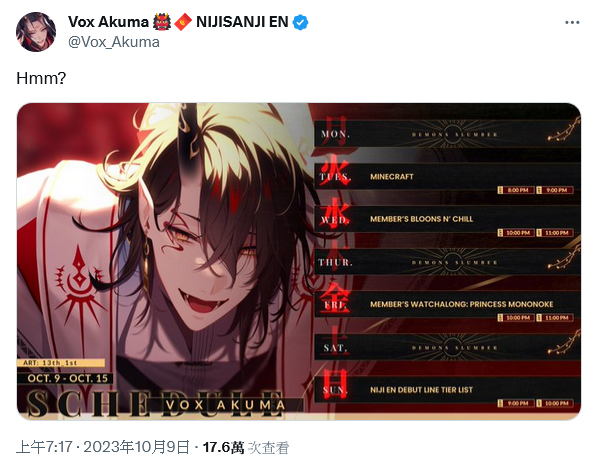The height and width of the screenshot is (473, 598).
Task: Click the OCT. 9 - OCT. 15 date label
Action: click(x=68, y=378)
